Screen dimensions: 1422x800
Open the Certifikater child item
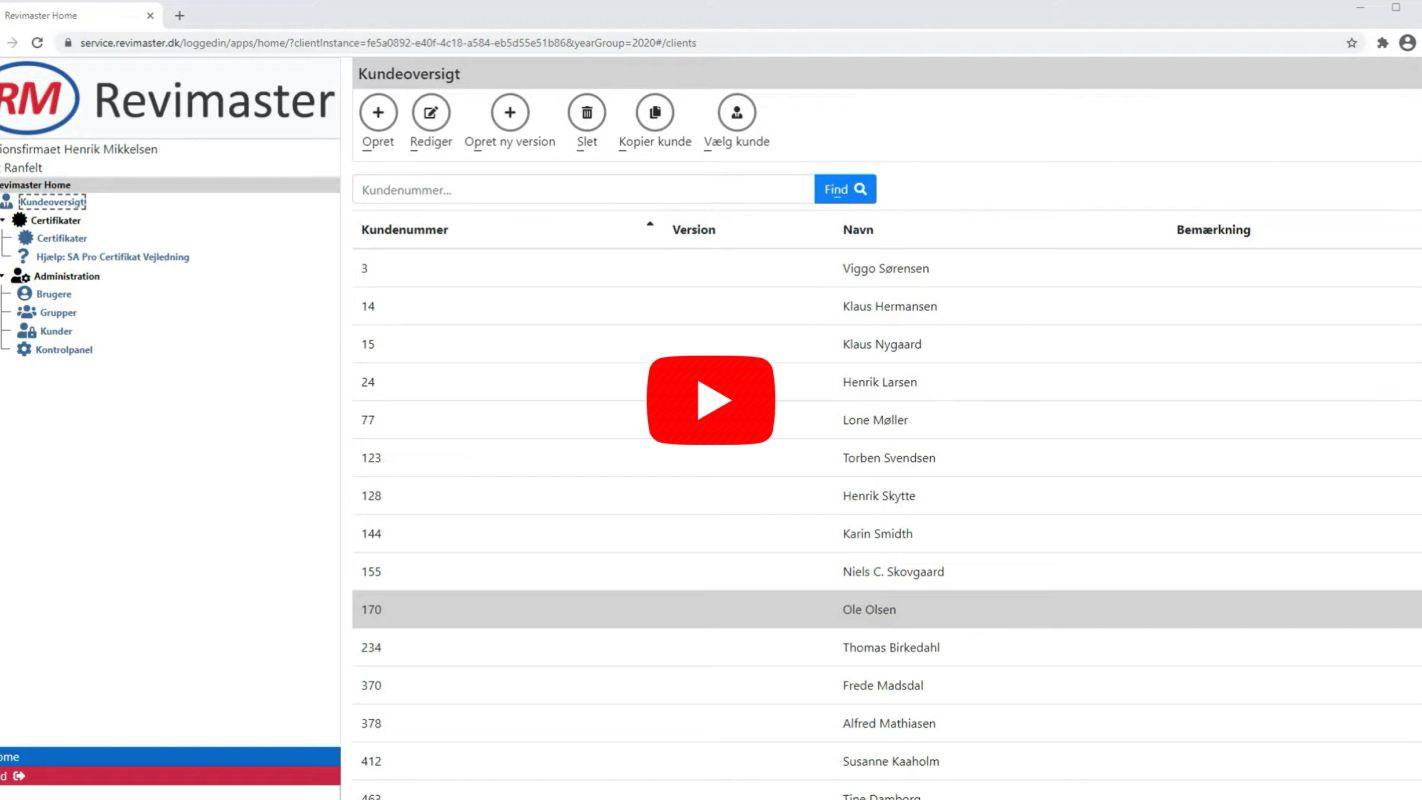62,238
